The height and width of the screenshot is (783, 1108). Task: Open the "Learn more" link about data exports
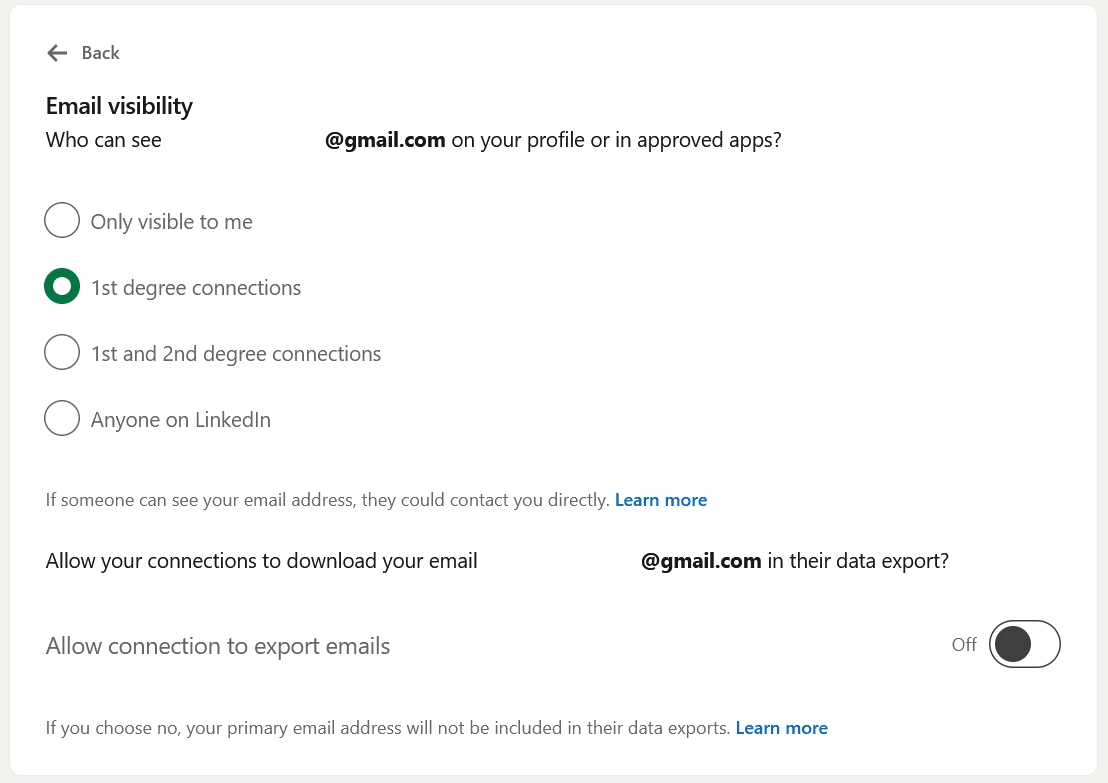point(781,727)
